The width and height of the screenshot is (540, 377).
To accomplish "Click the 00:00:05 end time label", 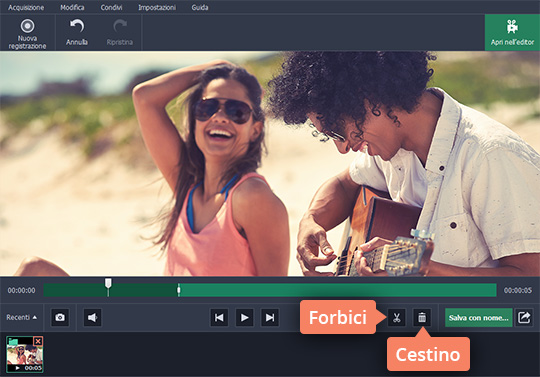I will coord(518,290).
